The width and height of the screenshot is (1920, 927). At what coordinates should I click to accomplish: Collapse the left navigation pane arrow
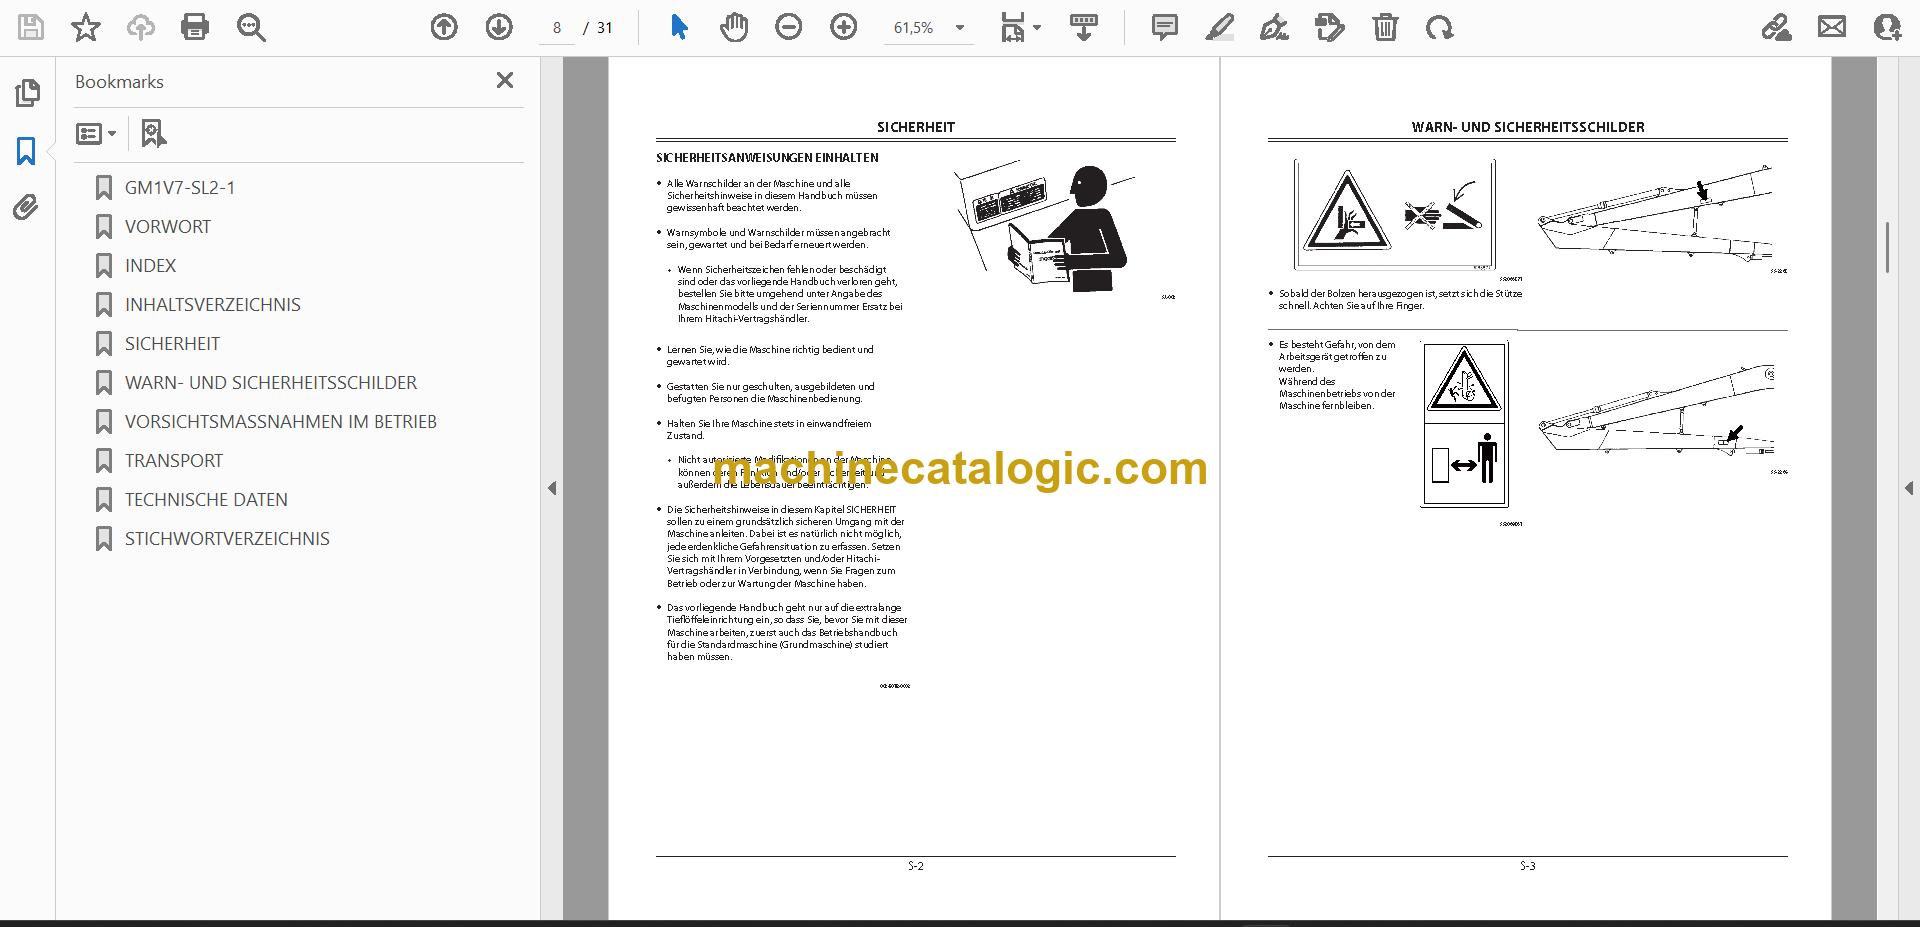point(552,488)
